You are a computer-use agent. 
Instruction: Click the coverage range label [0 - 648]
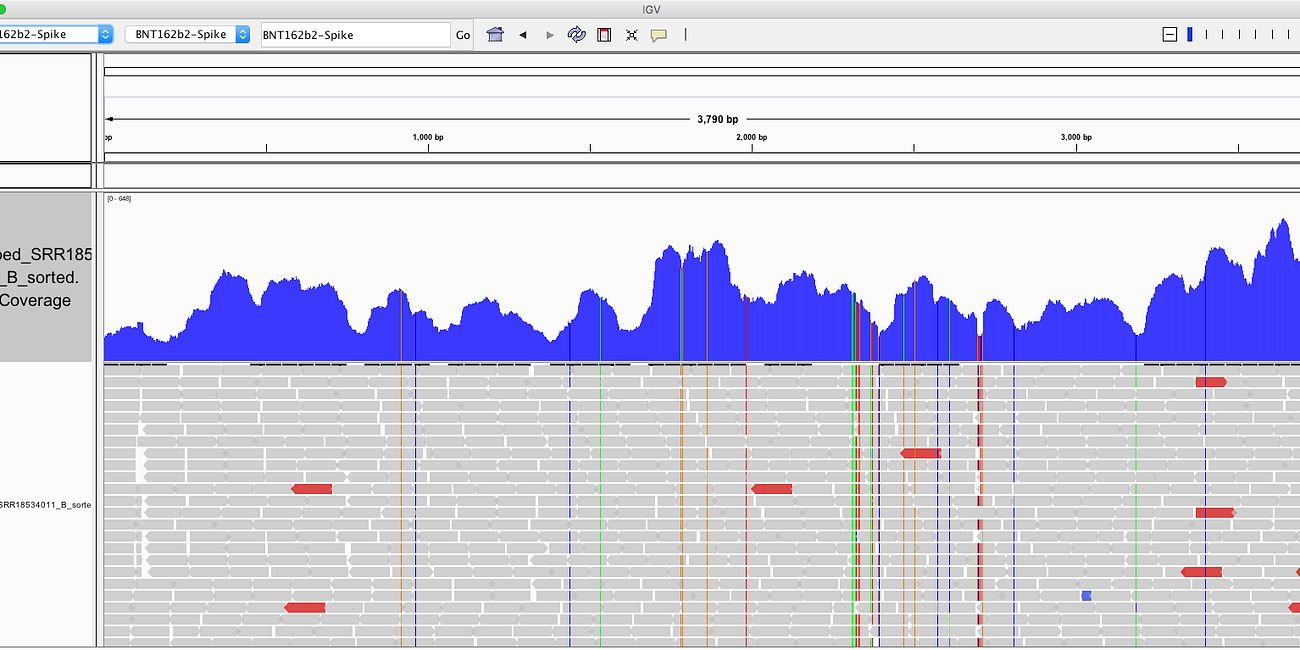pos(119,199)
